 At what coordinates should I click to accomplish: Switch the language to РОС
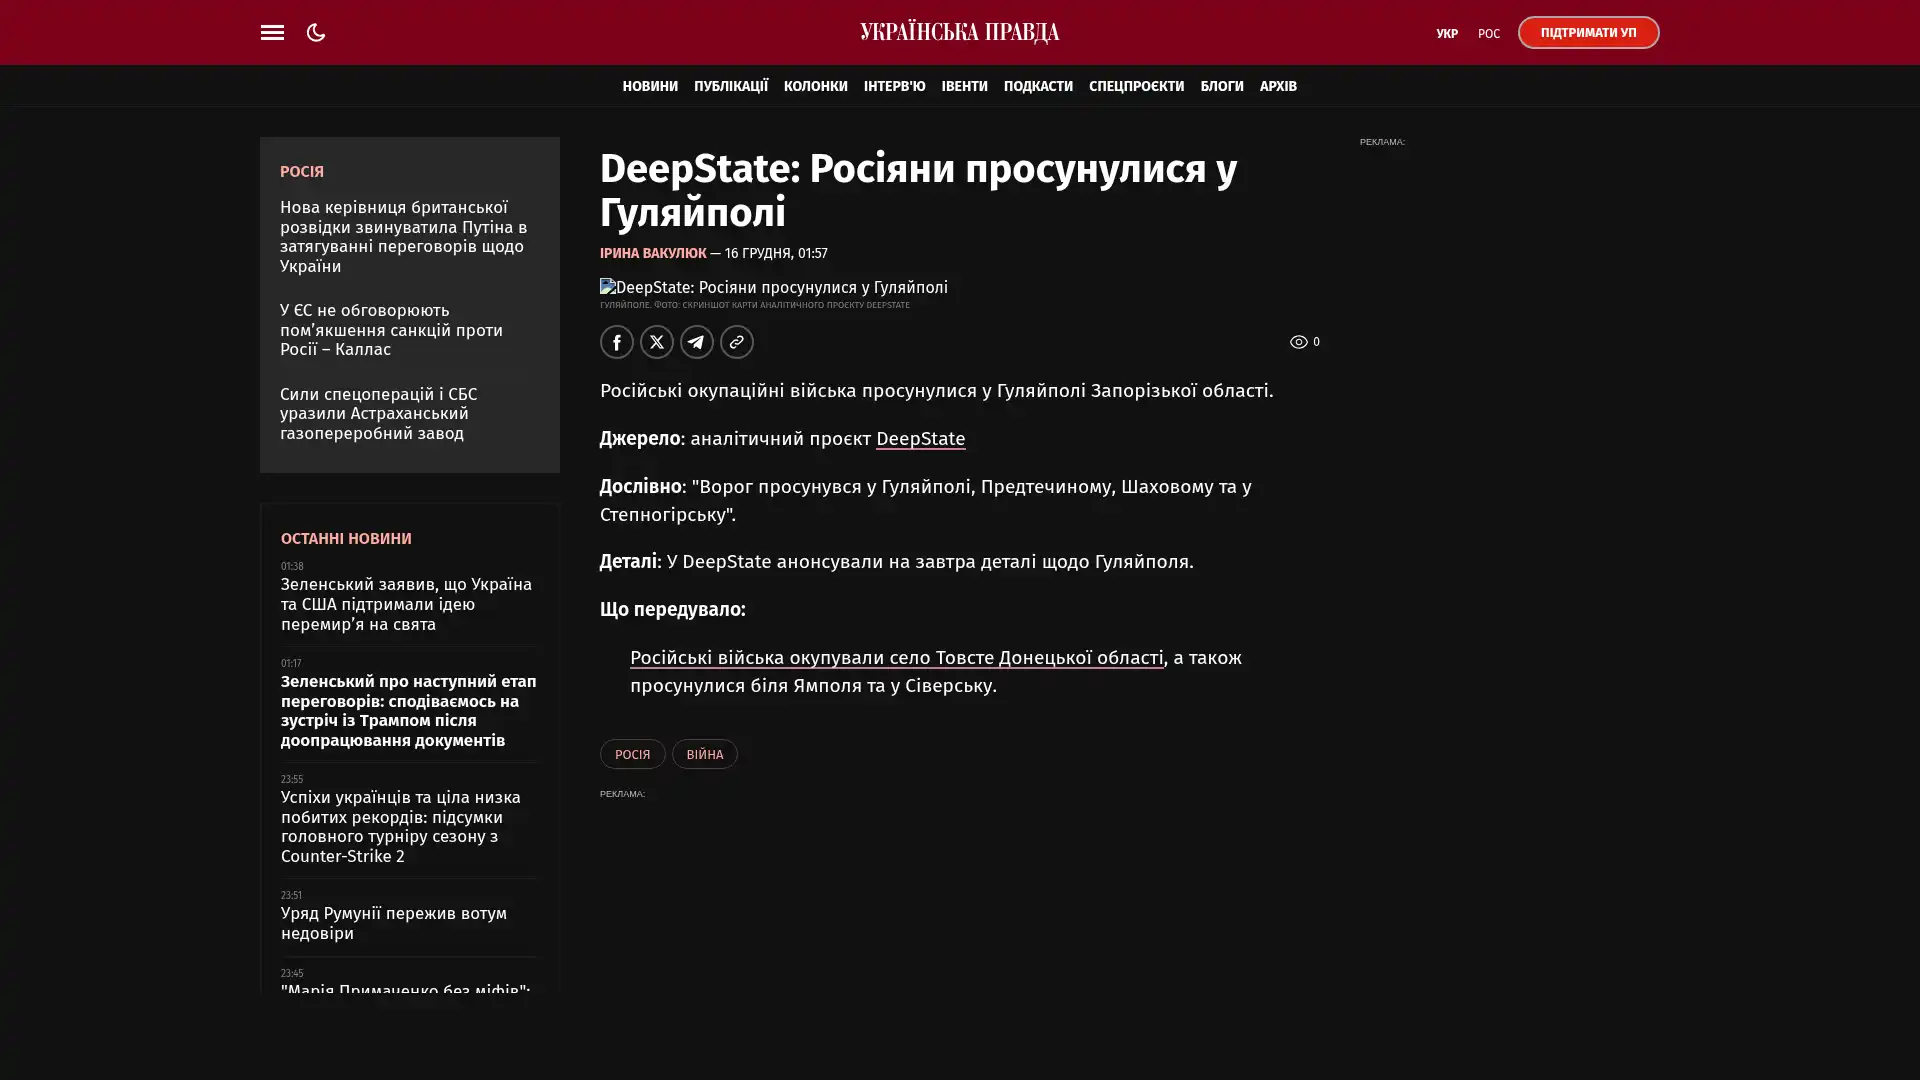click(1488, 33)
